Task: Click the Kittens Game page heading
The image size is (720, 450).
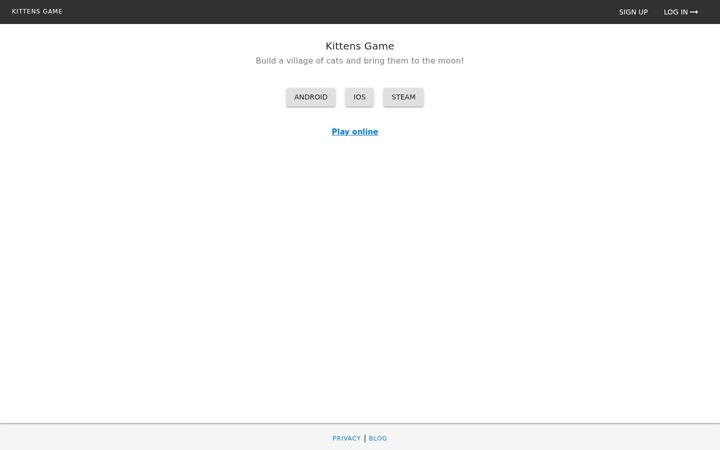Action: click(x=360, y=46)
